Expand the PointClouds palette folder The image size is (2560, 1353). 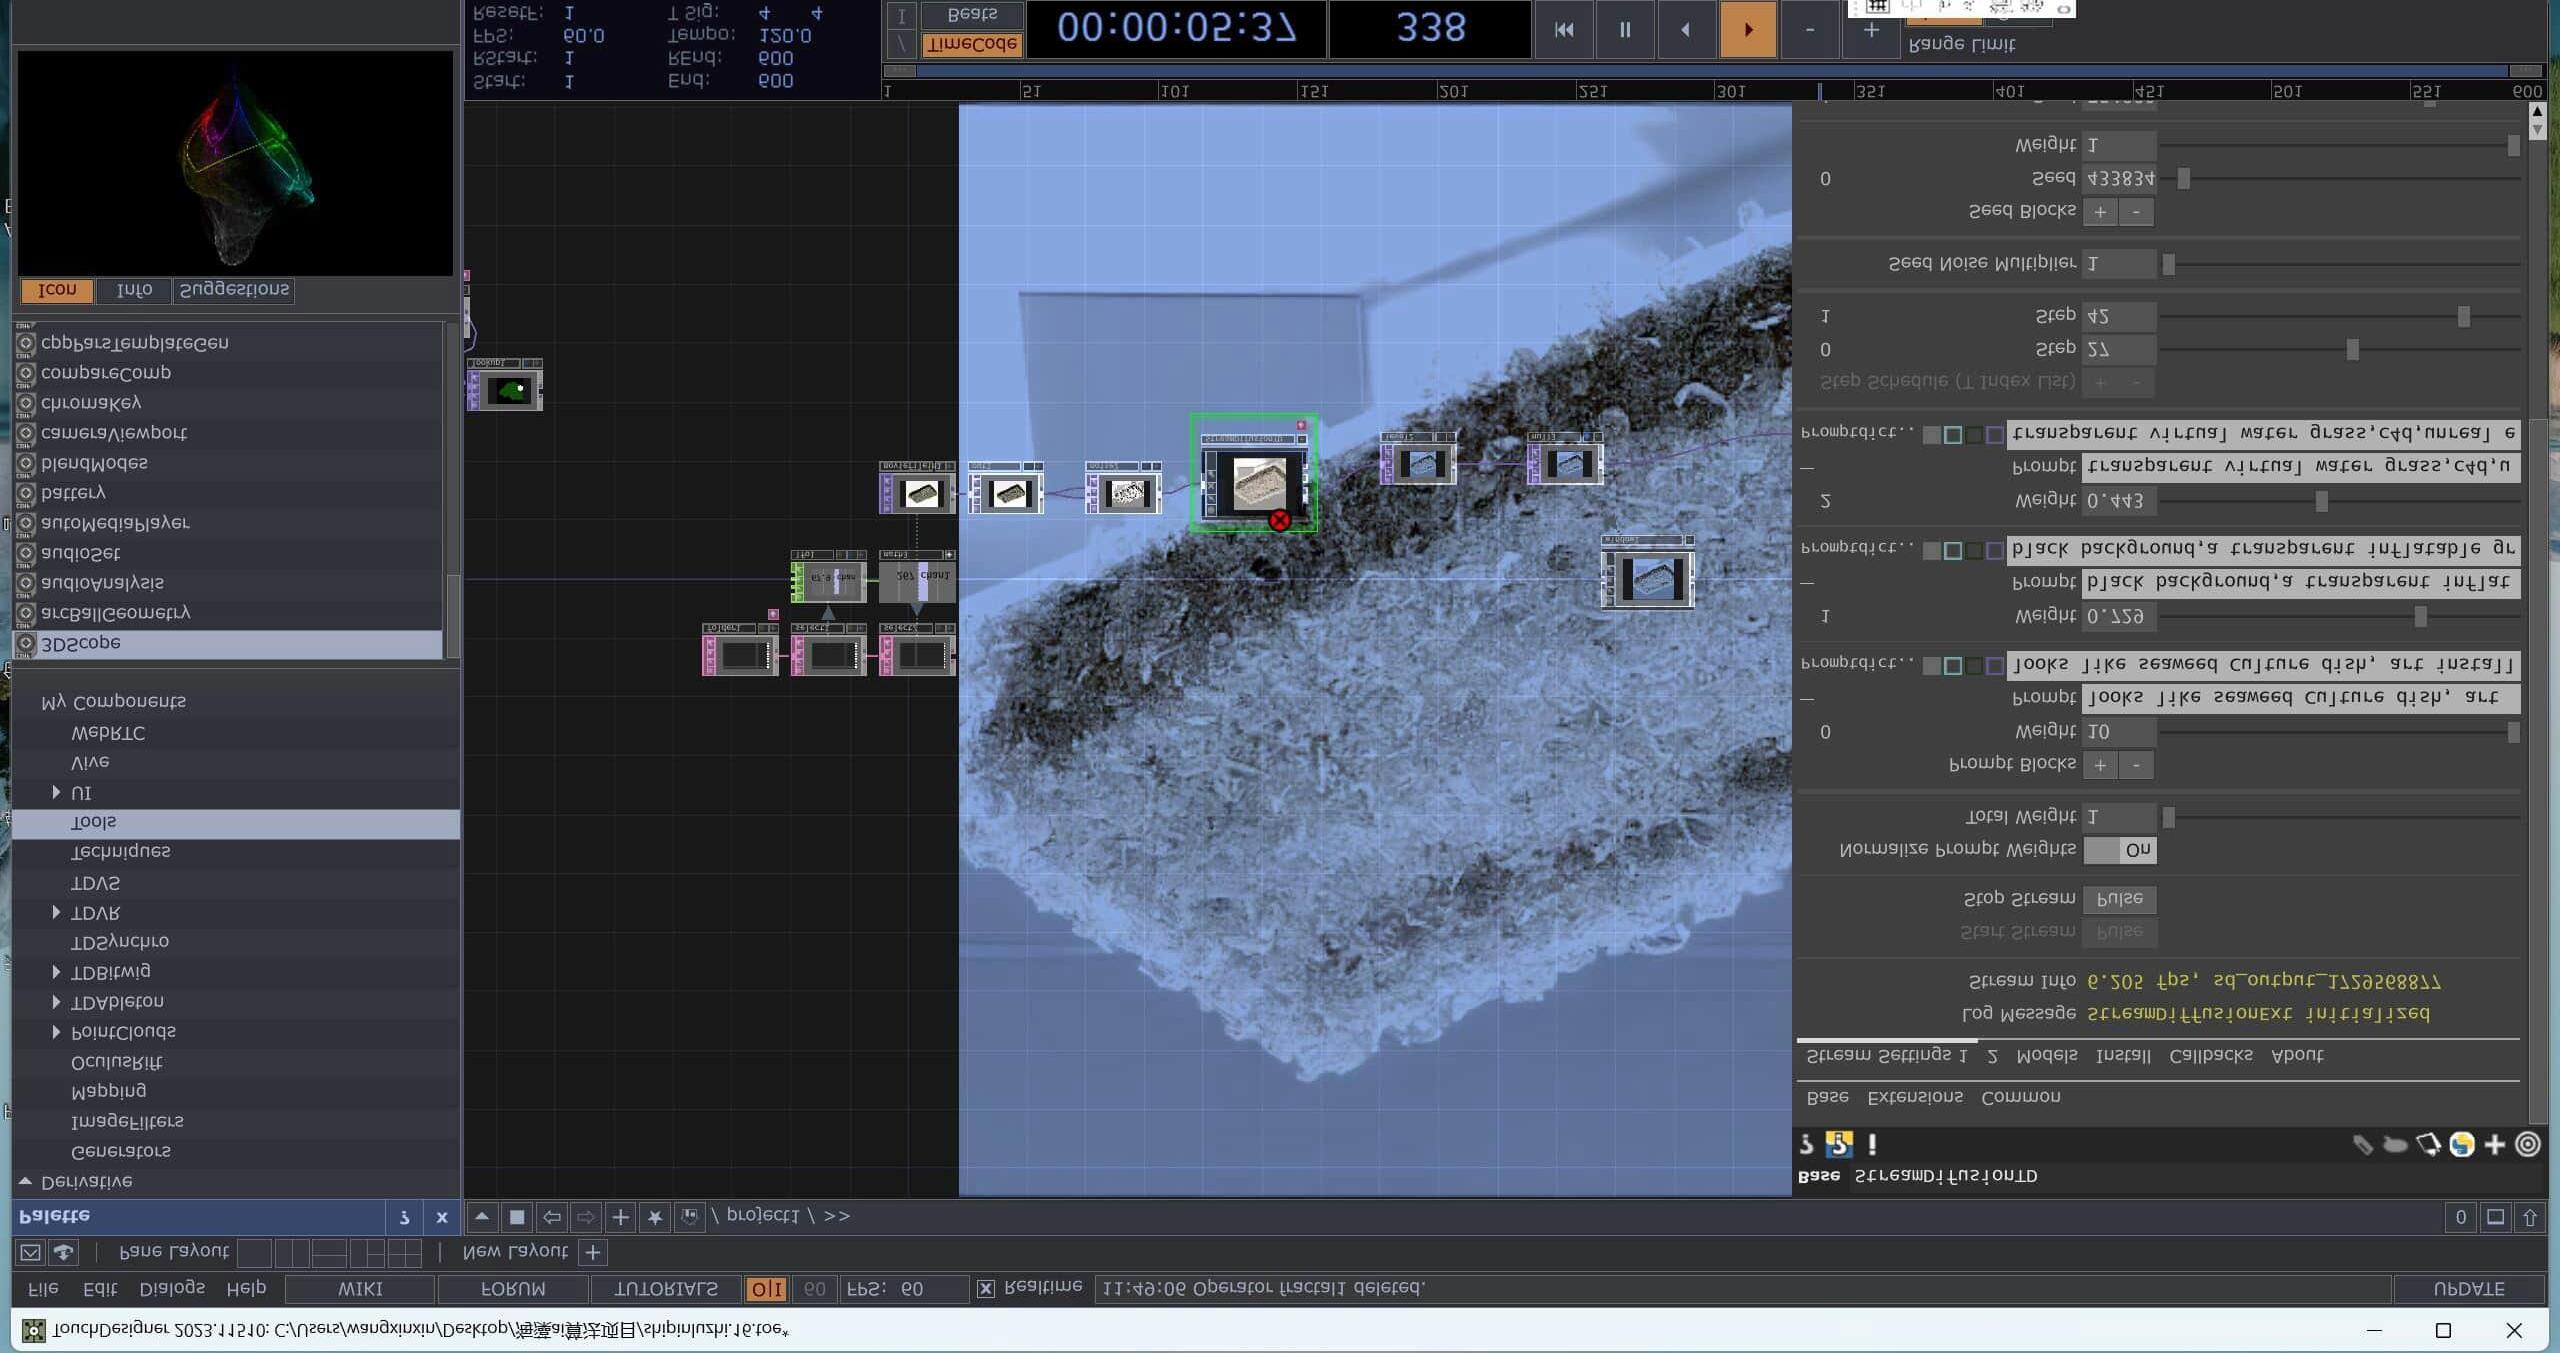click(x=56, y=1031)
